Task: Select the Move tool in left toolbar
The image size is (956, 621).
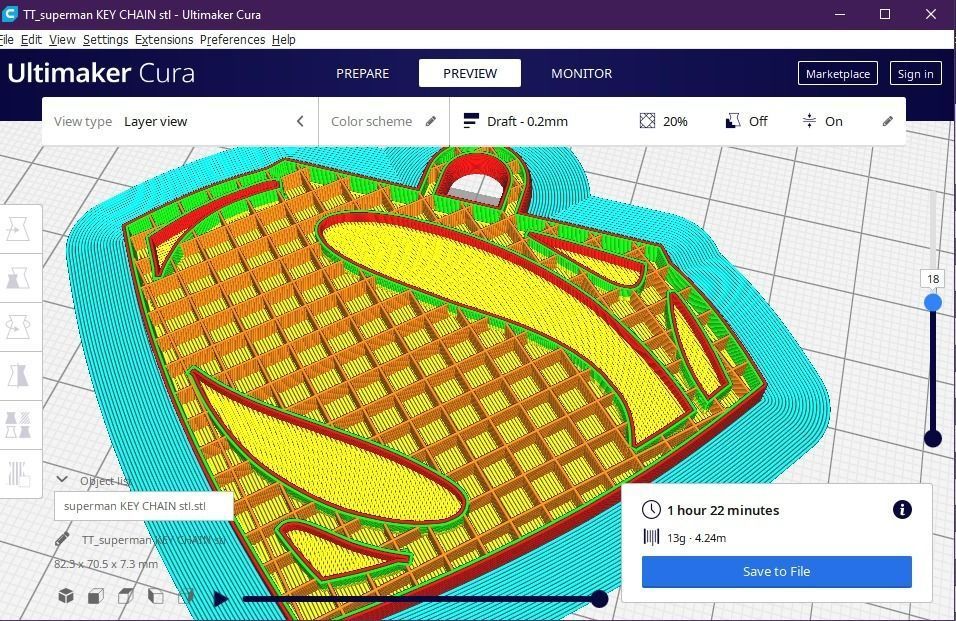Action: (x=18, y=229)
